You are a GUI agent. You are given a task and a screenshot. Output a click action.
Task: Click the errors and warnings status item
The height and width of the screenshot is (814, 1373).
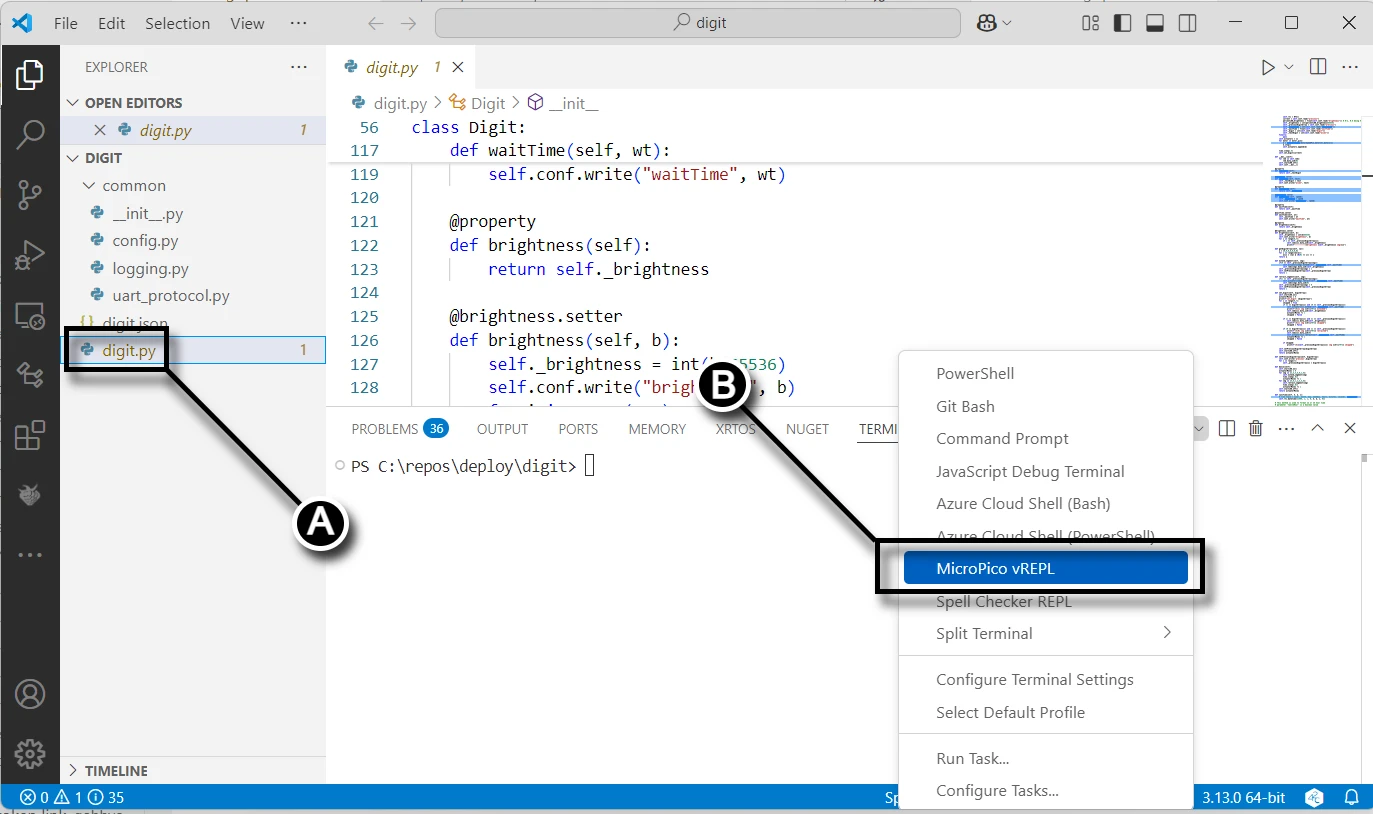72,798
